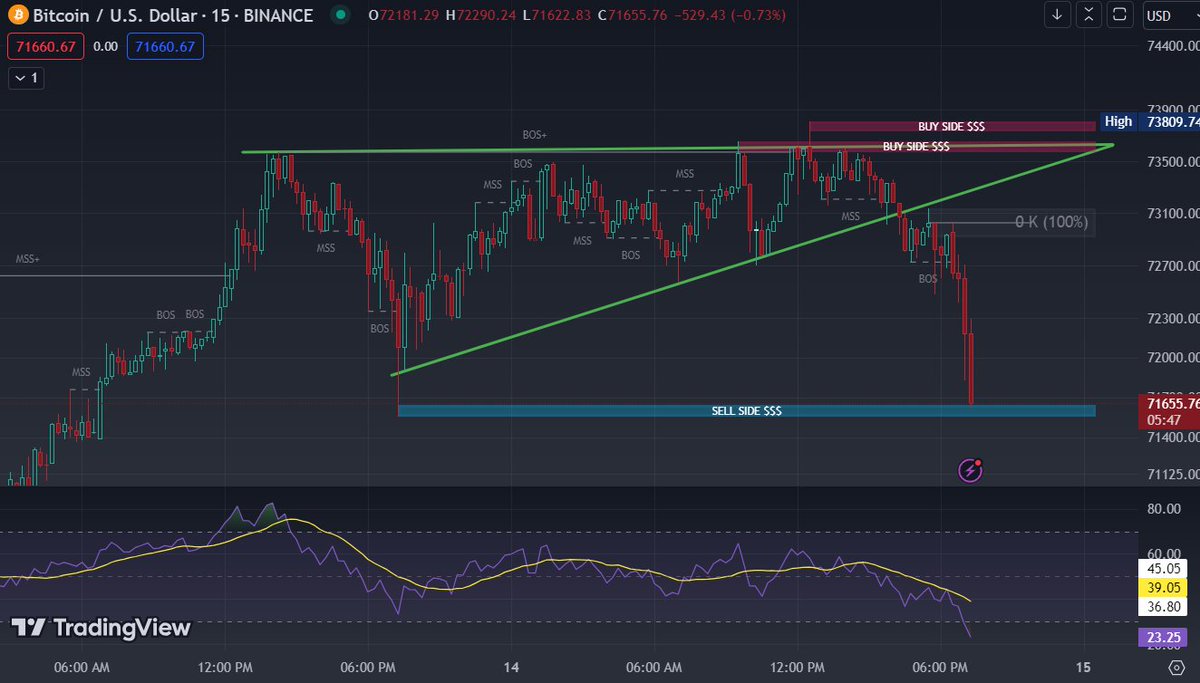Click the SELL SIDE $$$ liquidity zone label
1200x683 pixels.
coord(746,410)
